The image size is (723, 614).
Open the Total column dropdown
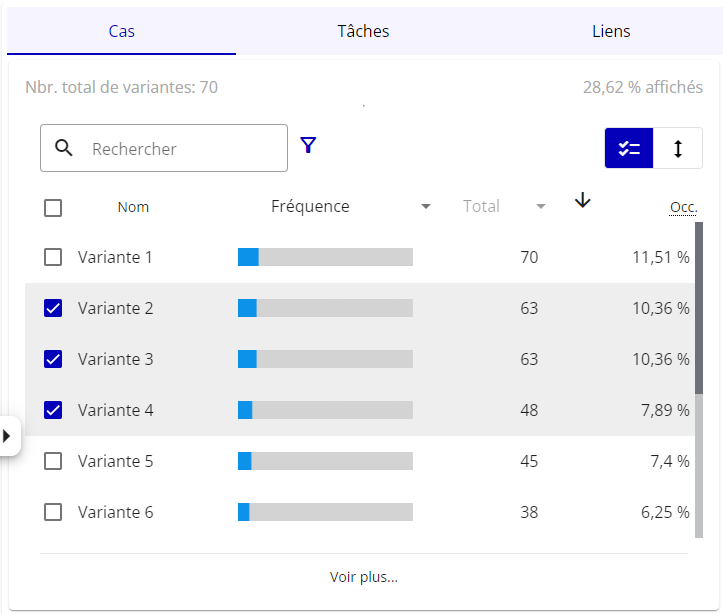541,207
